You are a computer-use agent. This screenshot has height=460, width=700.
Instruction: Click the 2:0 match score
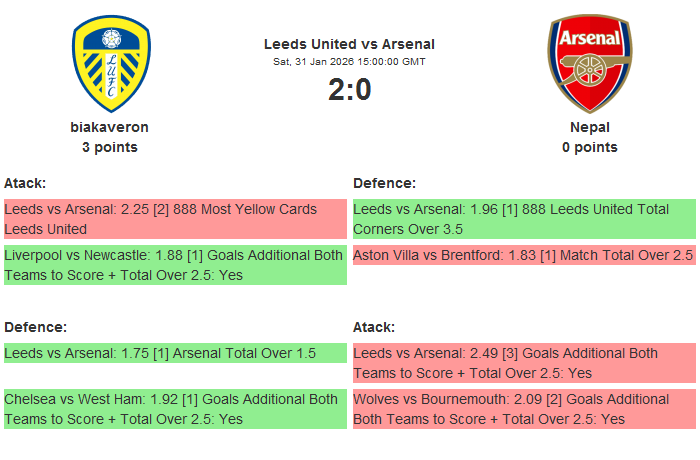click(x=349, y=90)
